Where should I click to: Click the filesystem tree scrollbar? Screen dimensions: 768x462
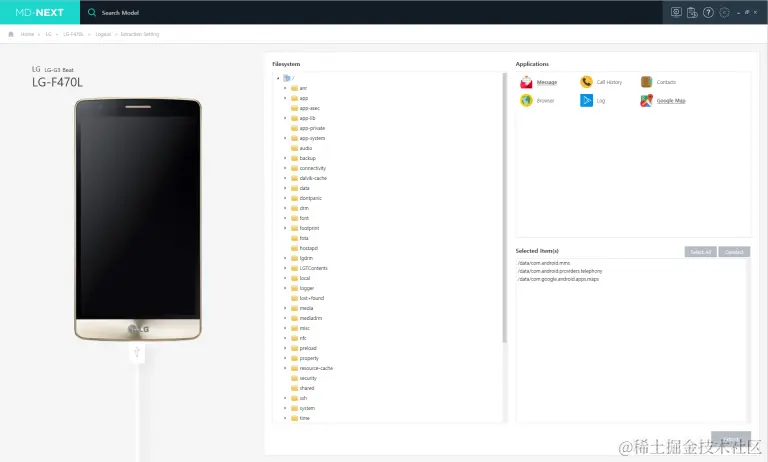504,208
